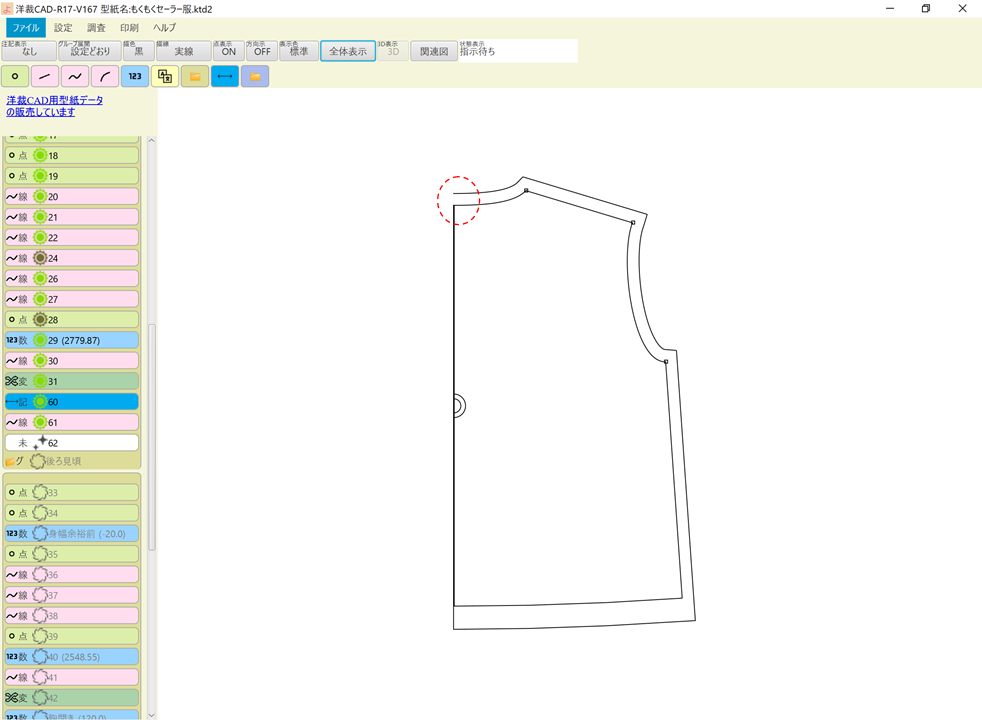Screen dimensions: 982x720
Task: Click the dashed gear on row 40
Action: coord(40,657)
